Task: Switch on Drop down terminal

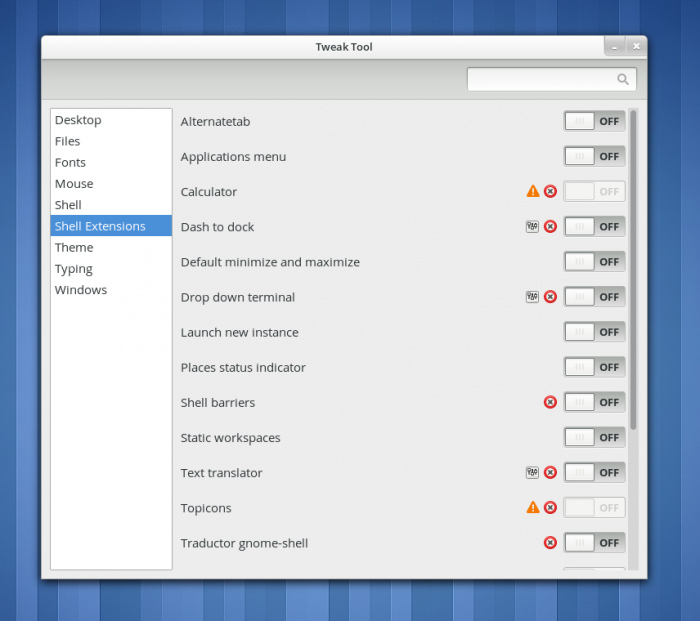Action: coord(594,297)
